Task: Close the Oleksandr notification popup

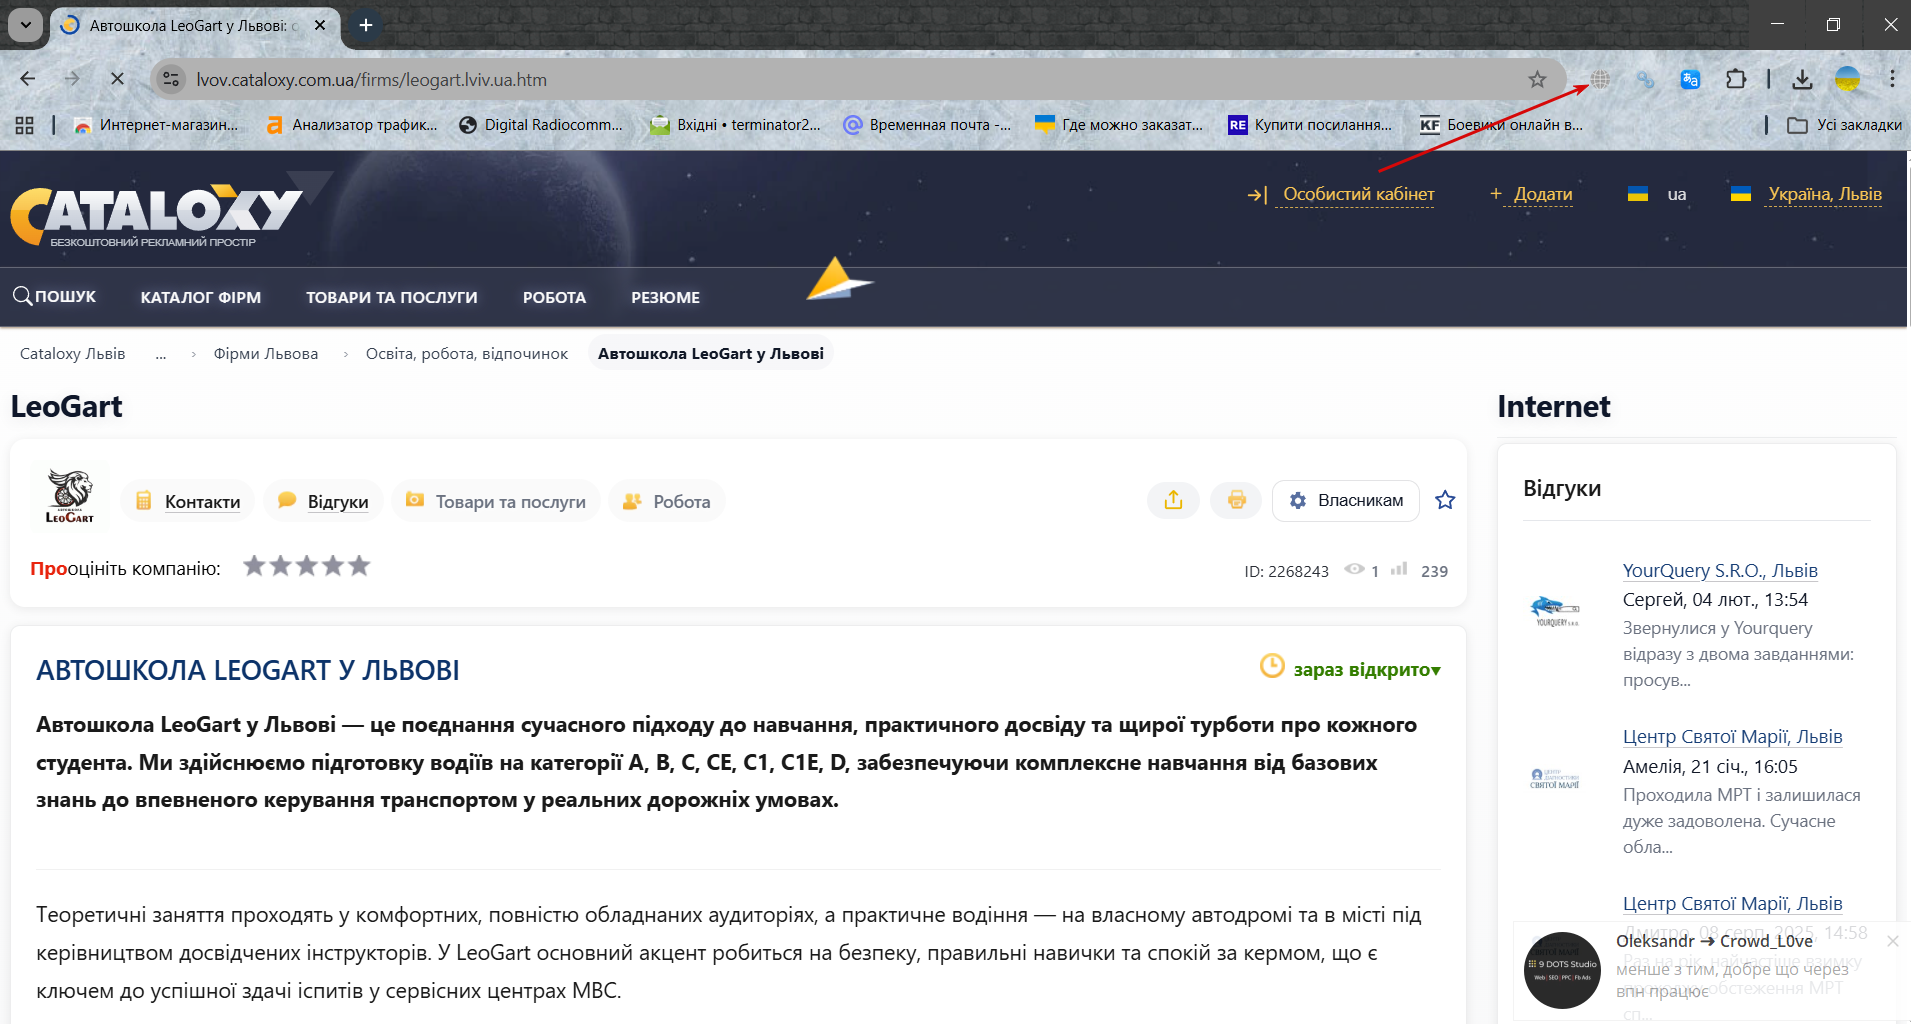Action: [x=1893, y=941]
